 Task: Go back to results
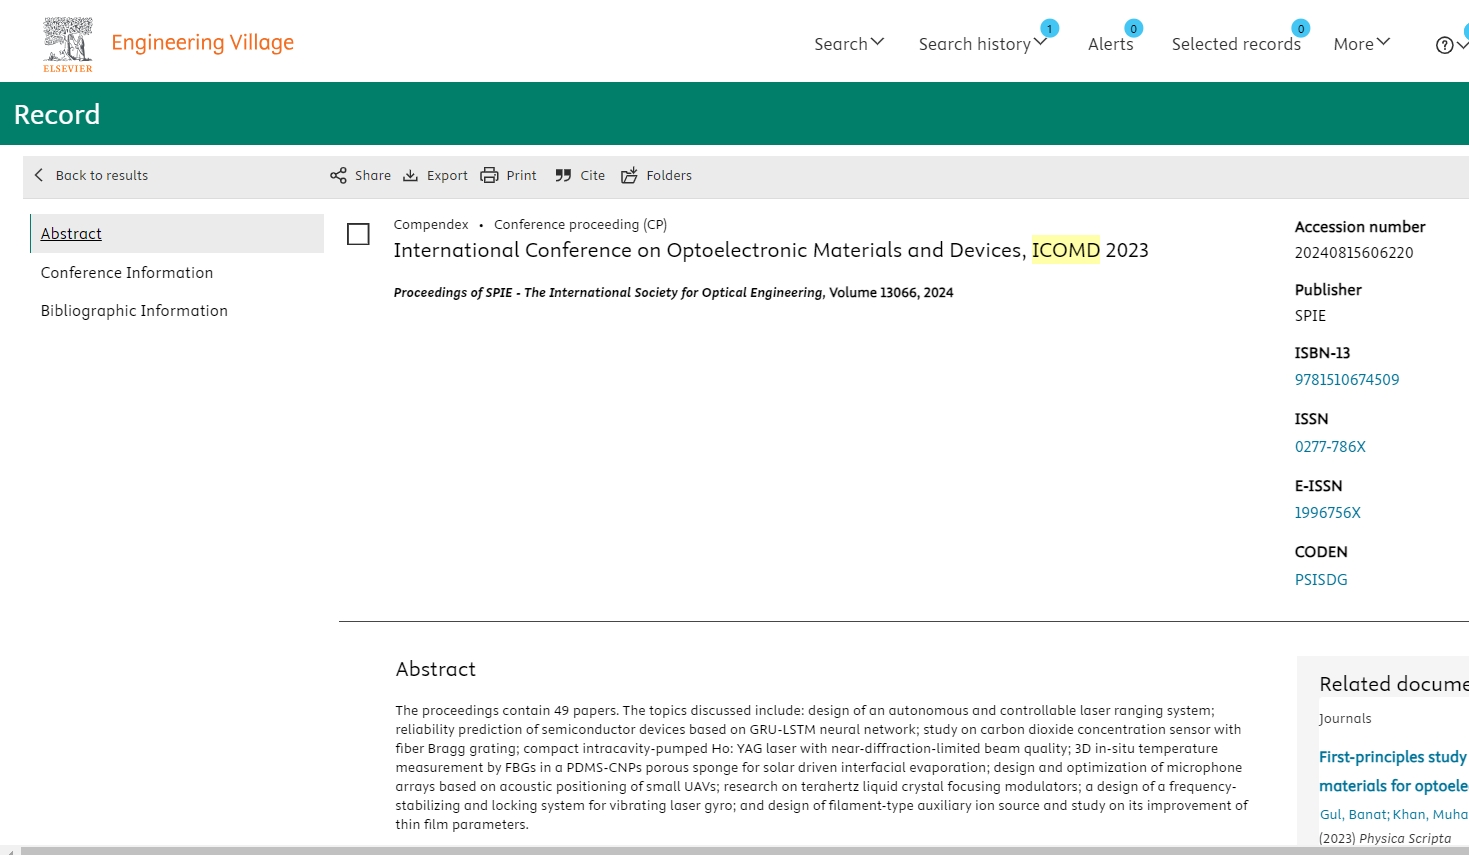[x=102, y=175]
